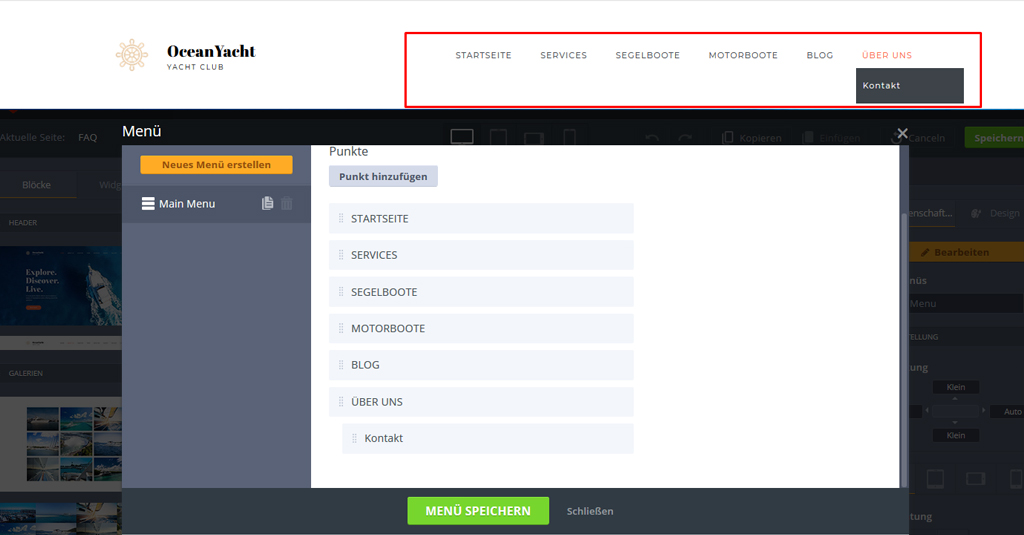Select the desktop device preview icon

[x=461, y=137]
